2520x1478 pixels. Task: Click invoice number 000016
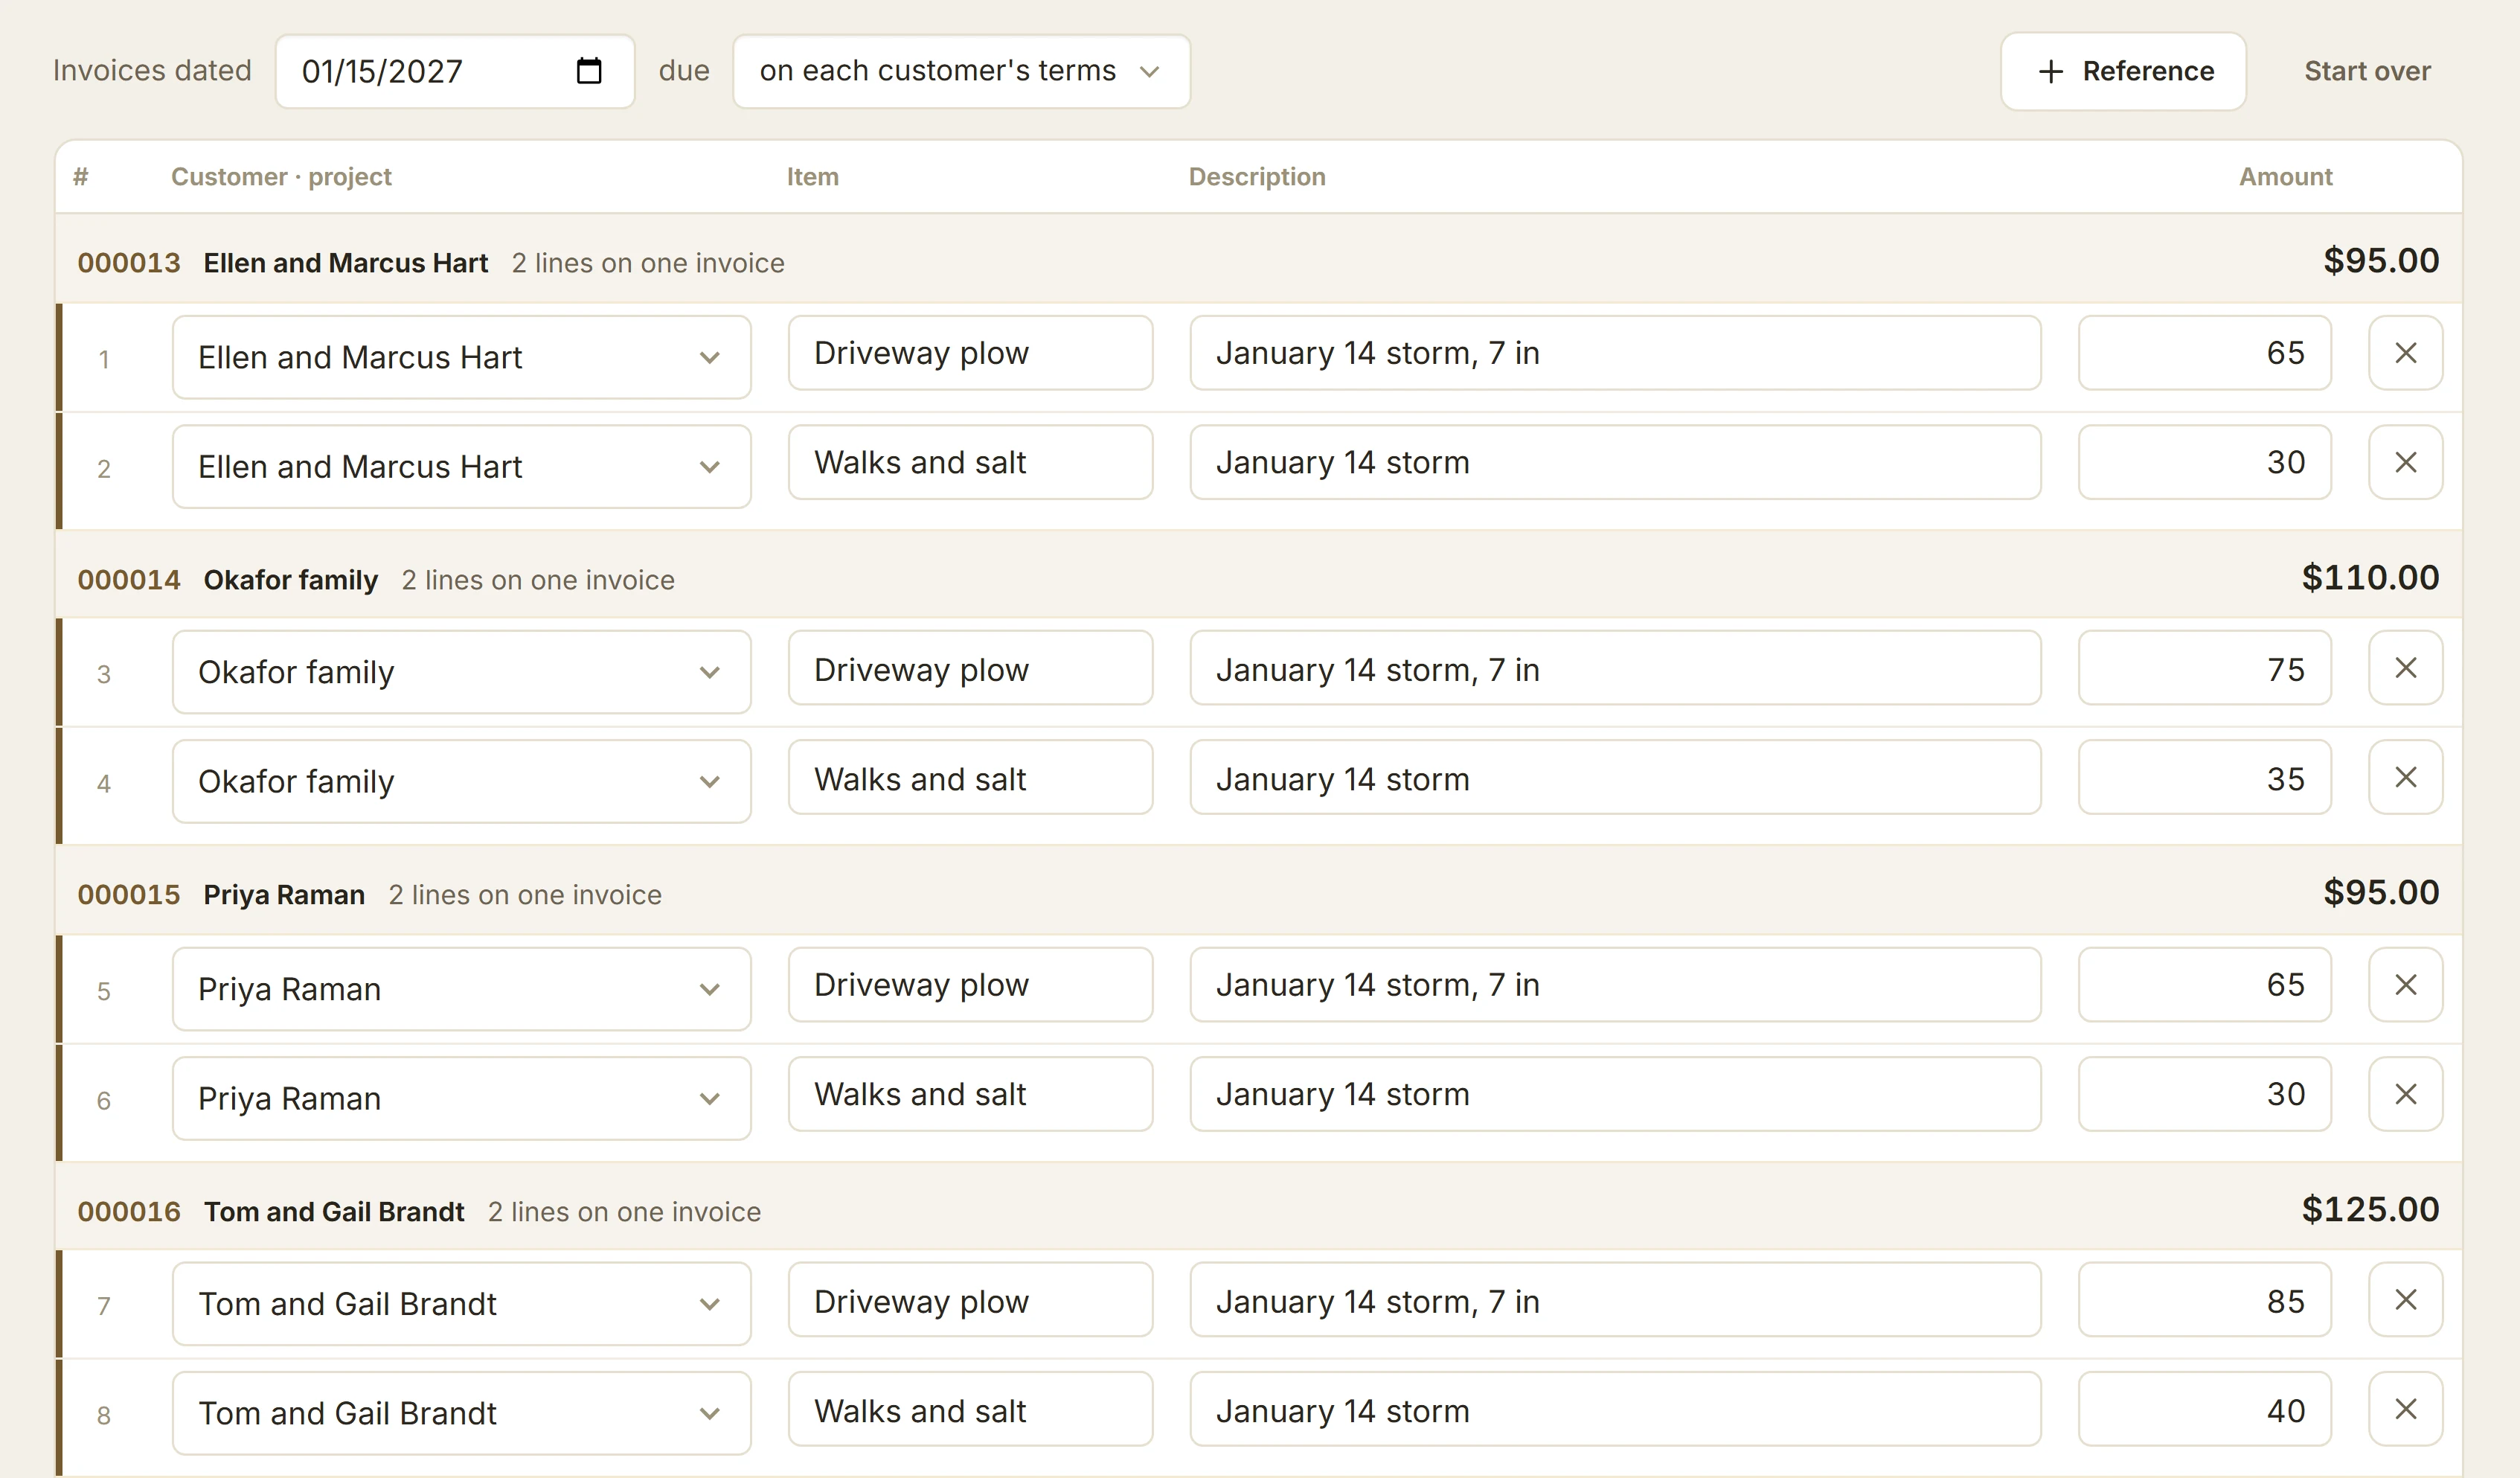[x=129, y=1212]
